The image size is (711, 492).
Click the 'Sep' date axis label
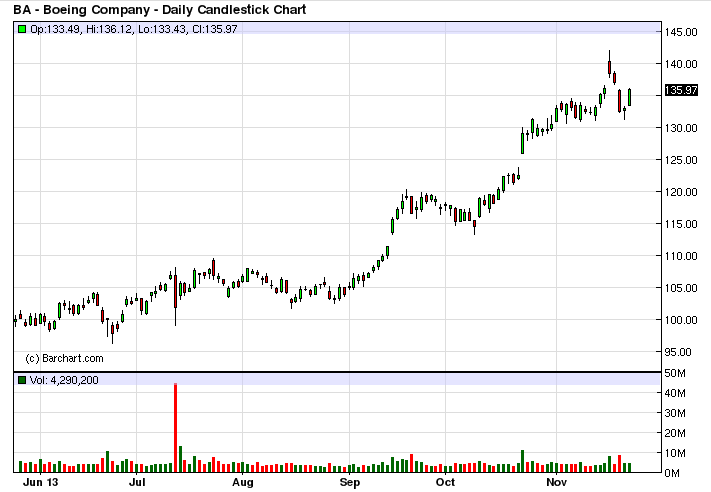(x=350, y=482)
